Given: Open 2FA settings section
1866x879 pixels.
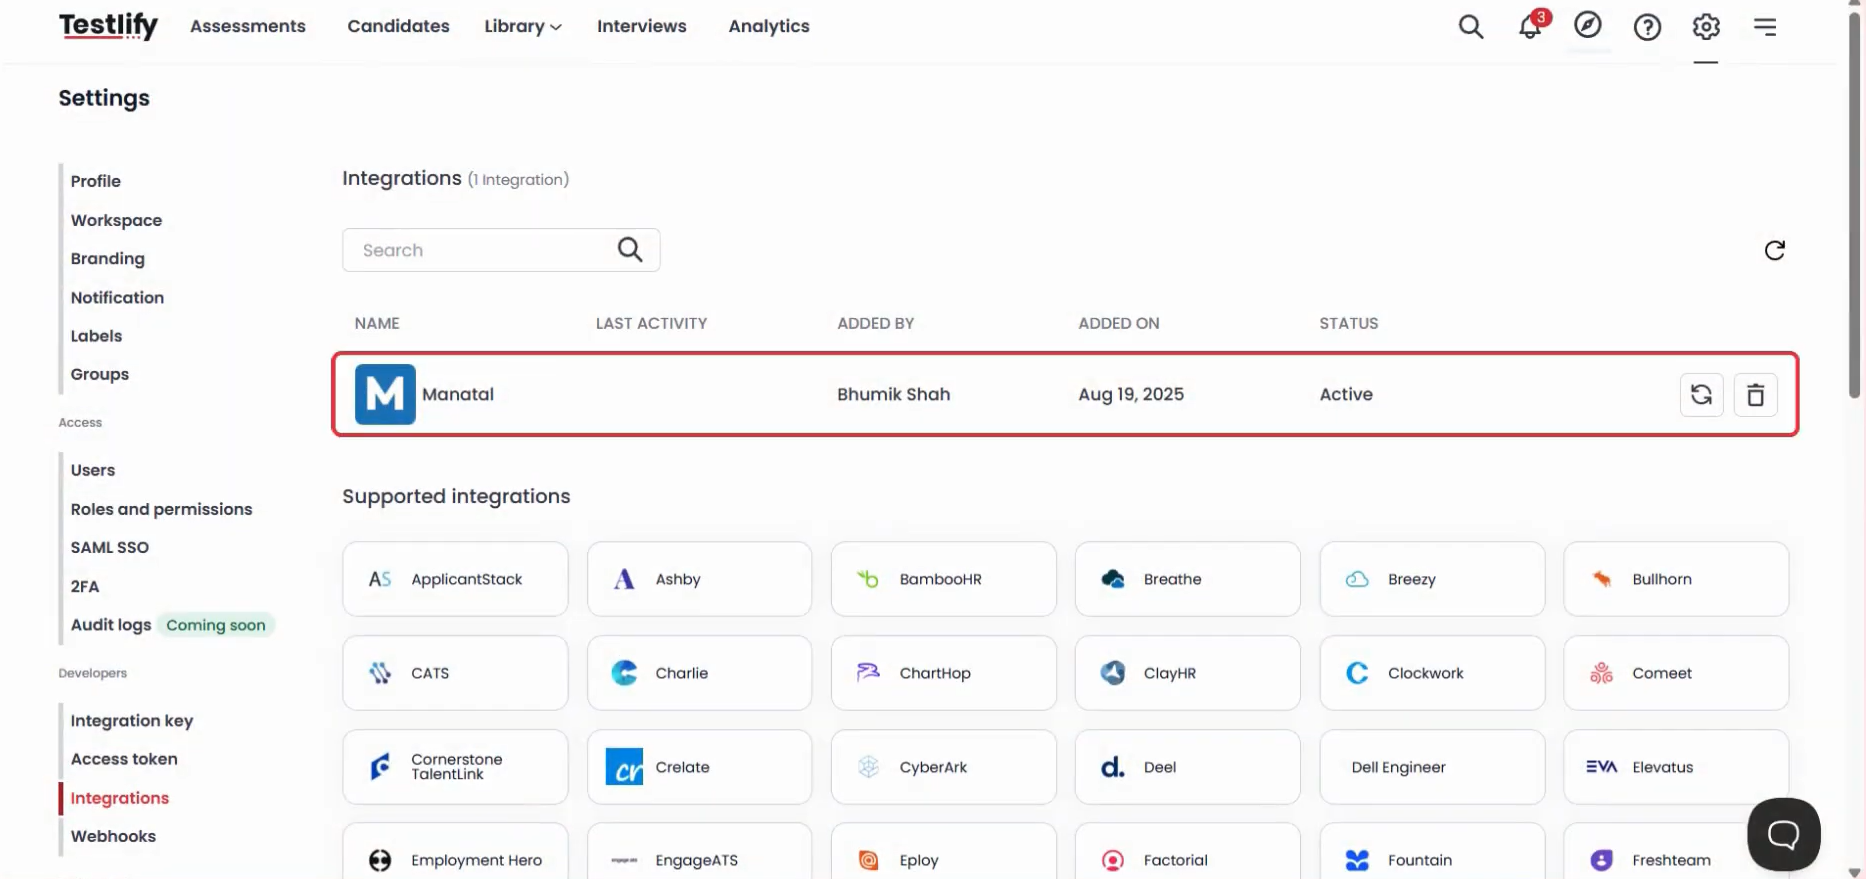Looking at the screenshot, I should [x=84, y=586].
